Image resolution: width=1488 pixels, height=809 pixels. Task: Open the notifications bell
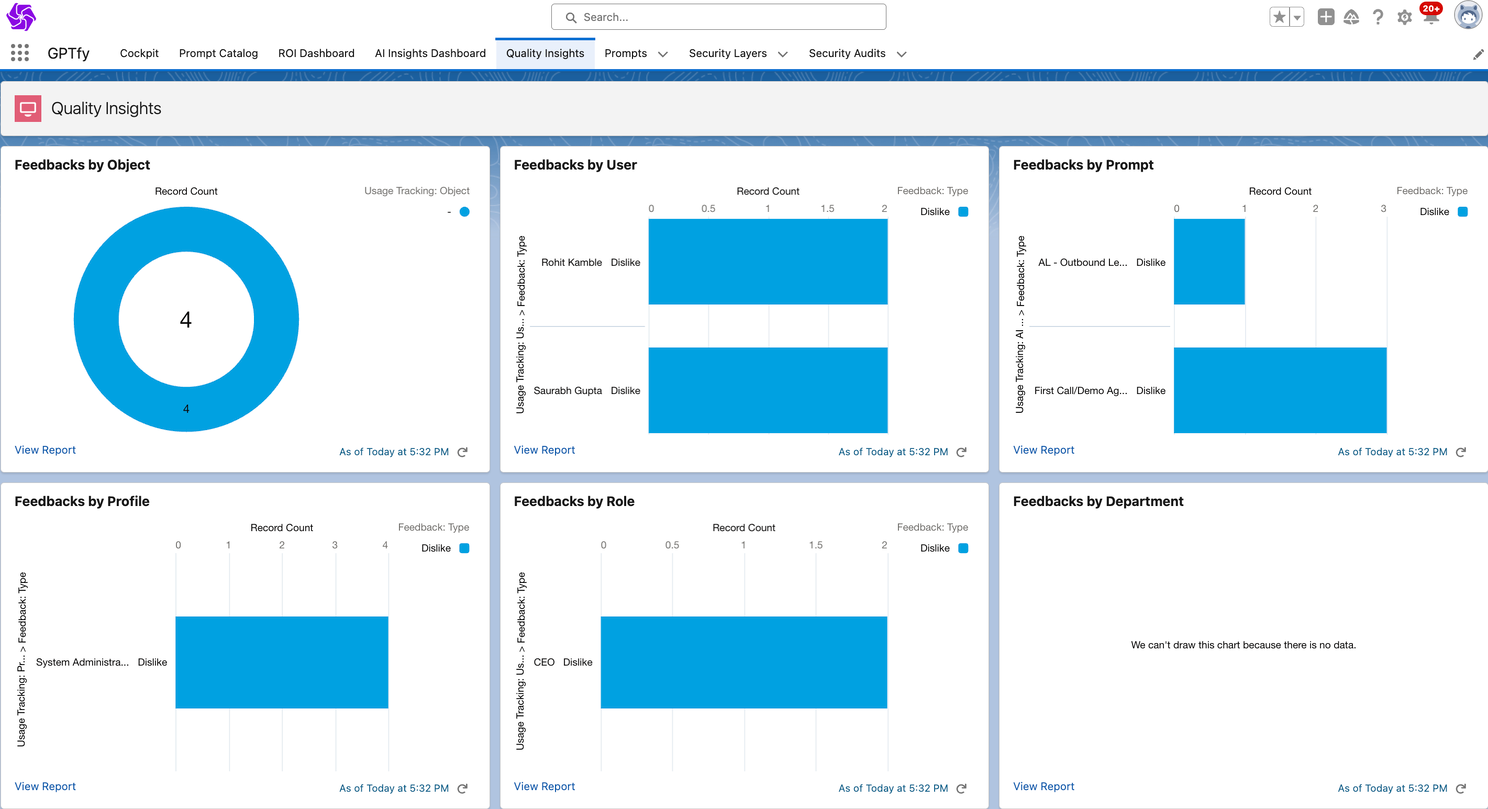tap(1430, 17)
